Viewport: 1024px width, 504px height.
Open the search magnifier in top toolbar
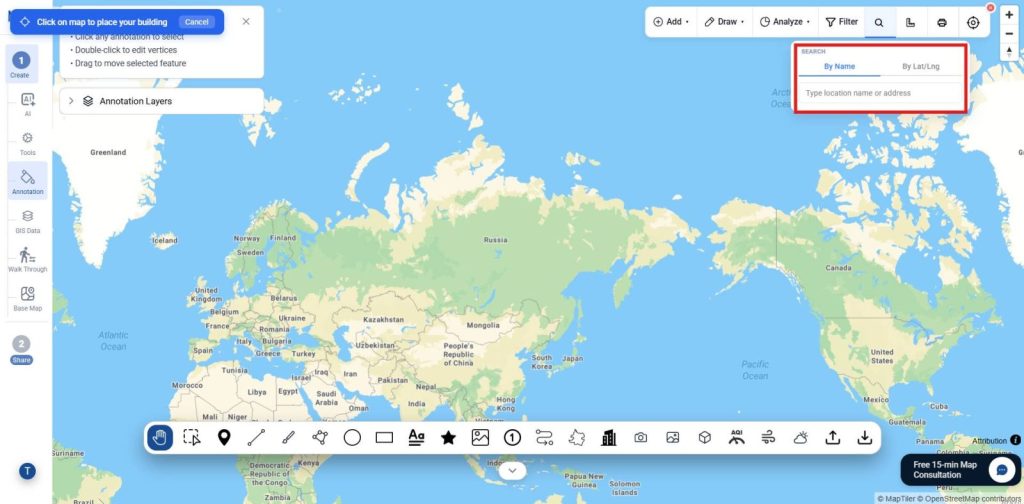[879, 22]
